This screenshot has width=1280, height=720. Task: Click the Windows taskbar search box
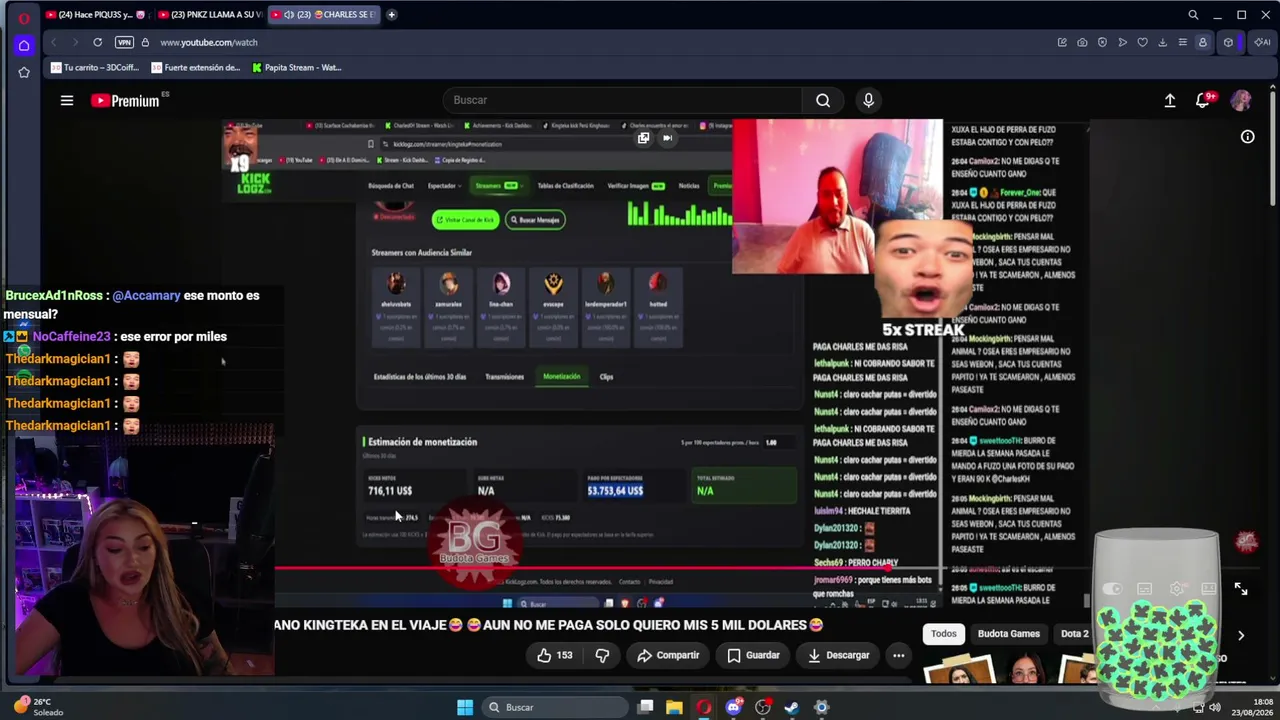point(555,707)
